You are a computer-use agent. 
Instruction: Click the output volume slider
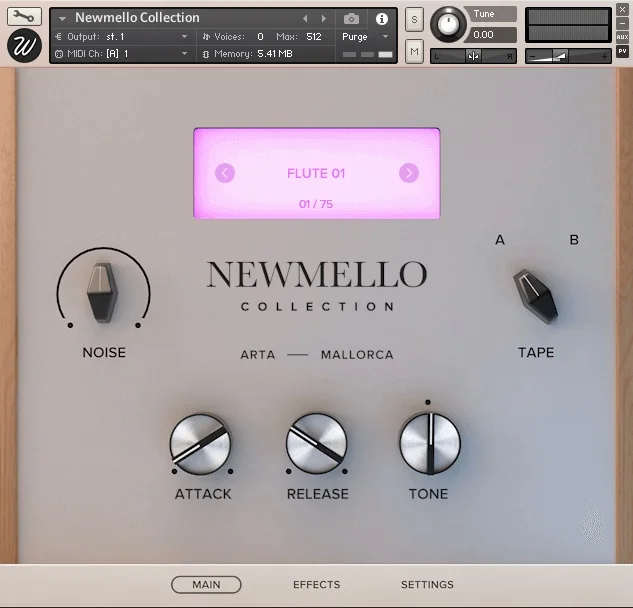[568, 56]
